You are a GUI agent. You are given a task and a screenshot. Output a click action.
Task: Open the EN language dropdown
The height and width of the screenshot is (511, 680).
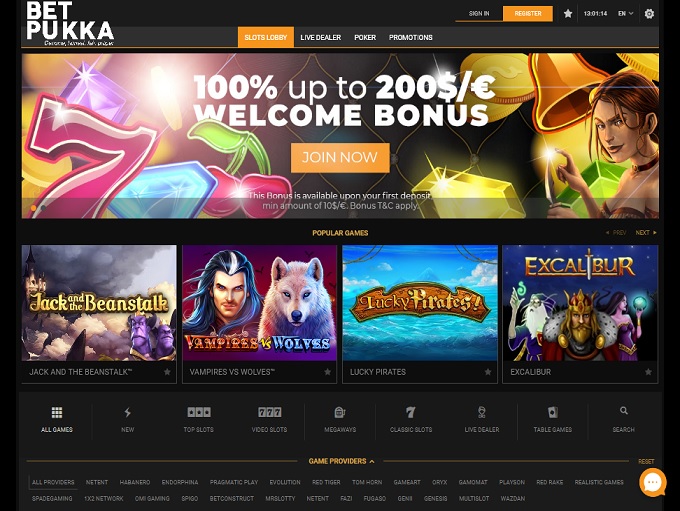(x=625, y=14)
